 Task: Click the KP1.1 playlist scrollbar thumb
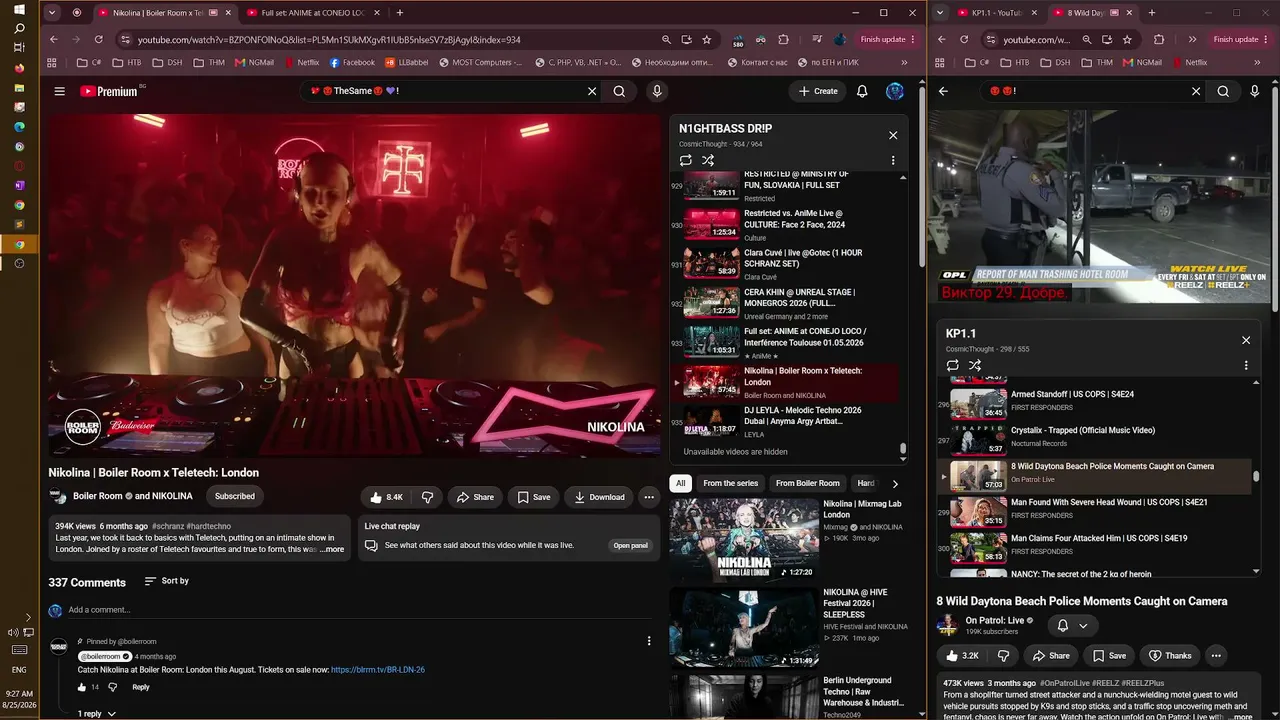point(1257,476)
